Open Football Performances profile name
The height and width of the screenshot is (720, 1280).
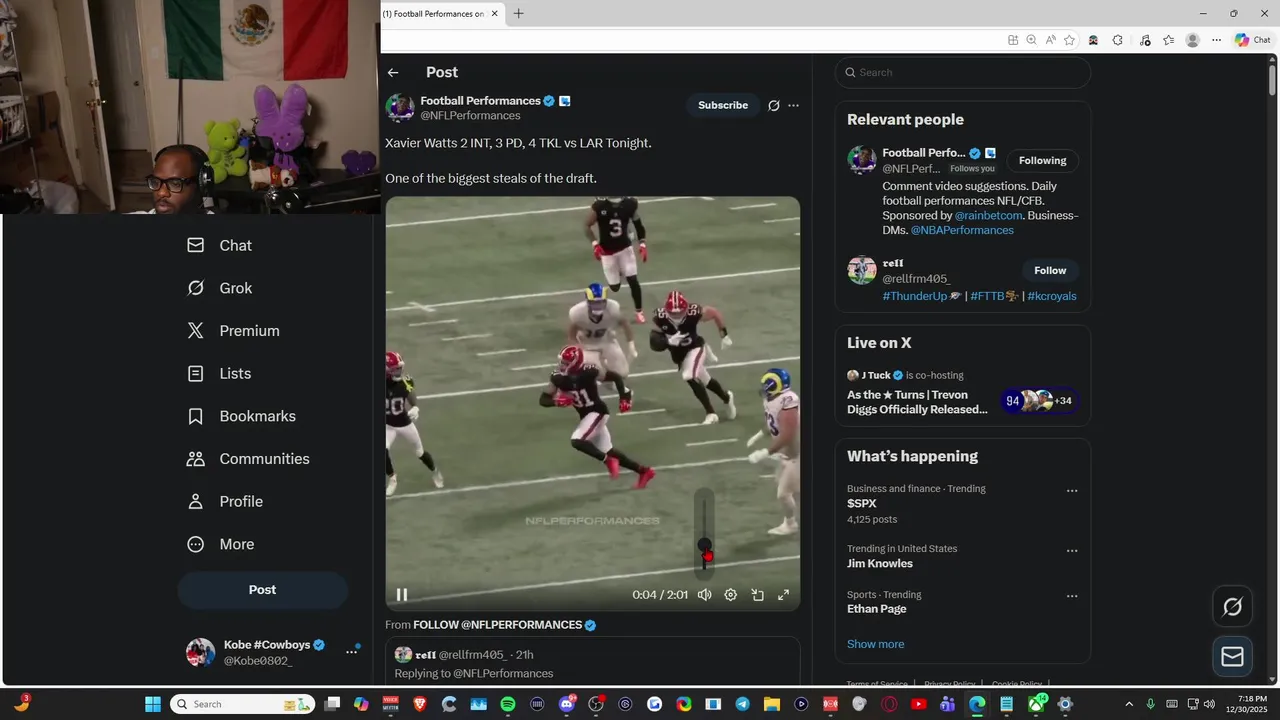coord(480,101)
